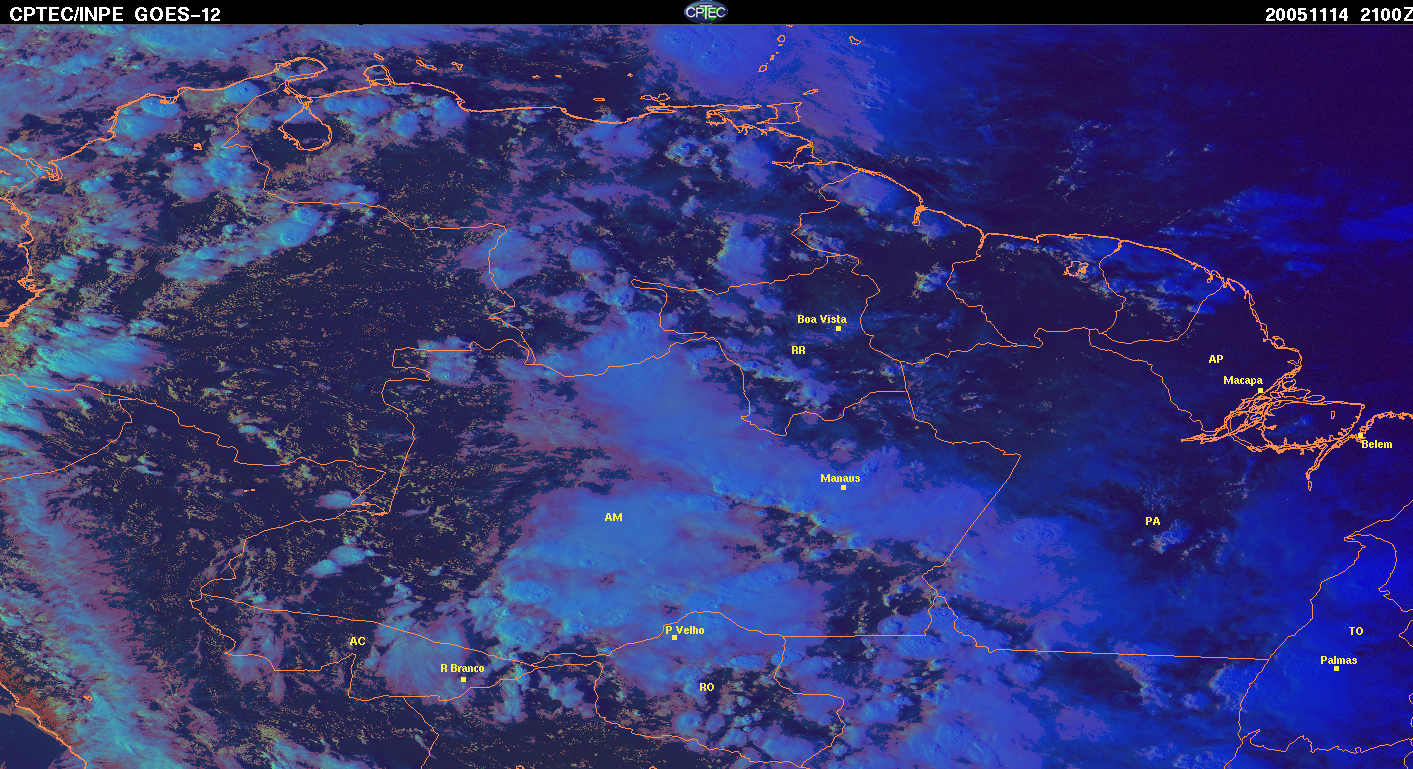Click the AP state label
Image resolution: width=1413 pixels, height=769 pixels.
(1215, 359)
